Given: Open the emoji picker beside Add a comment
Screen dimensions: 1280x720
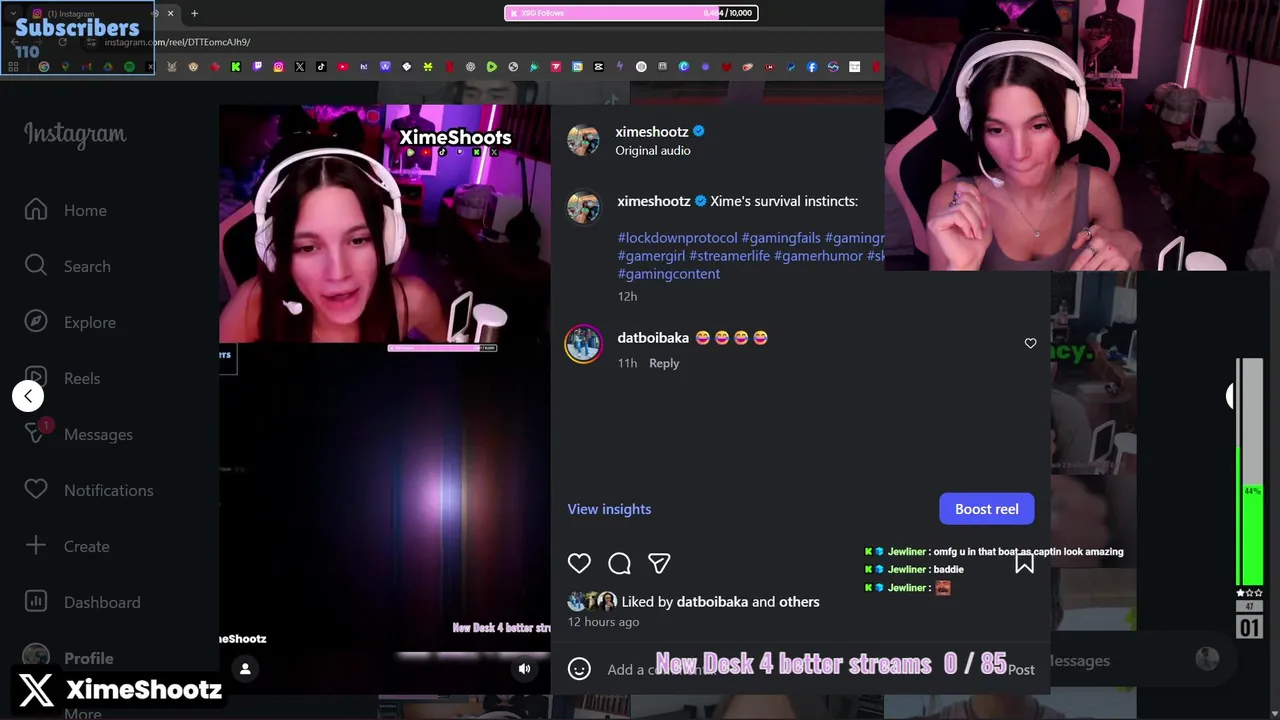Looking at the screenshot, I should pyautogui.click(x=579, y=669).
